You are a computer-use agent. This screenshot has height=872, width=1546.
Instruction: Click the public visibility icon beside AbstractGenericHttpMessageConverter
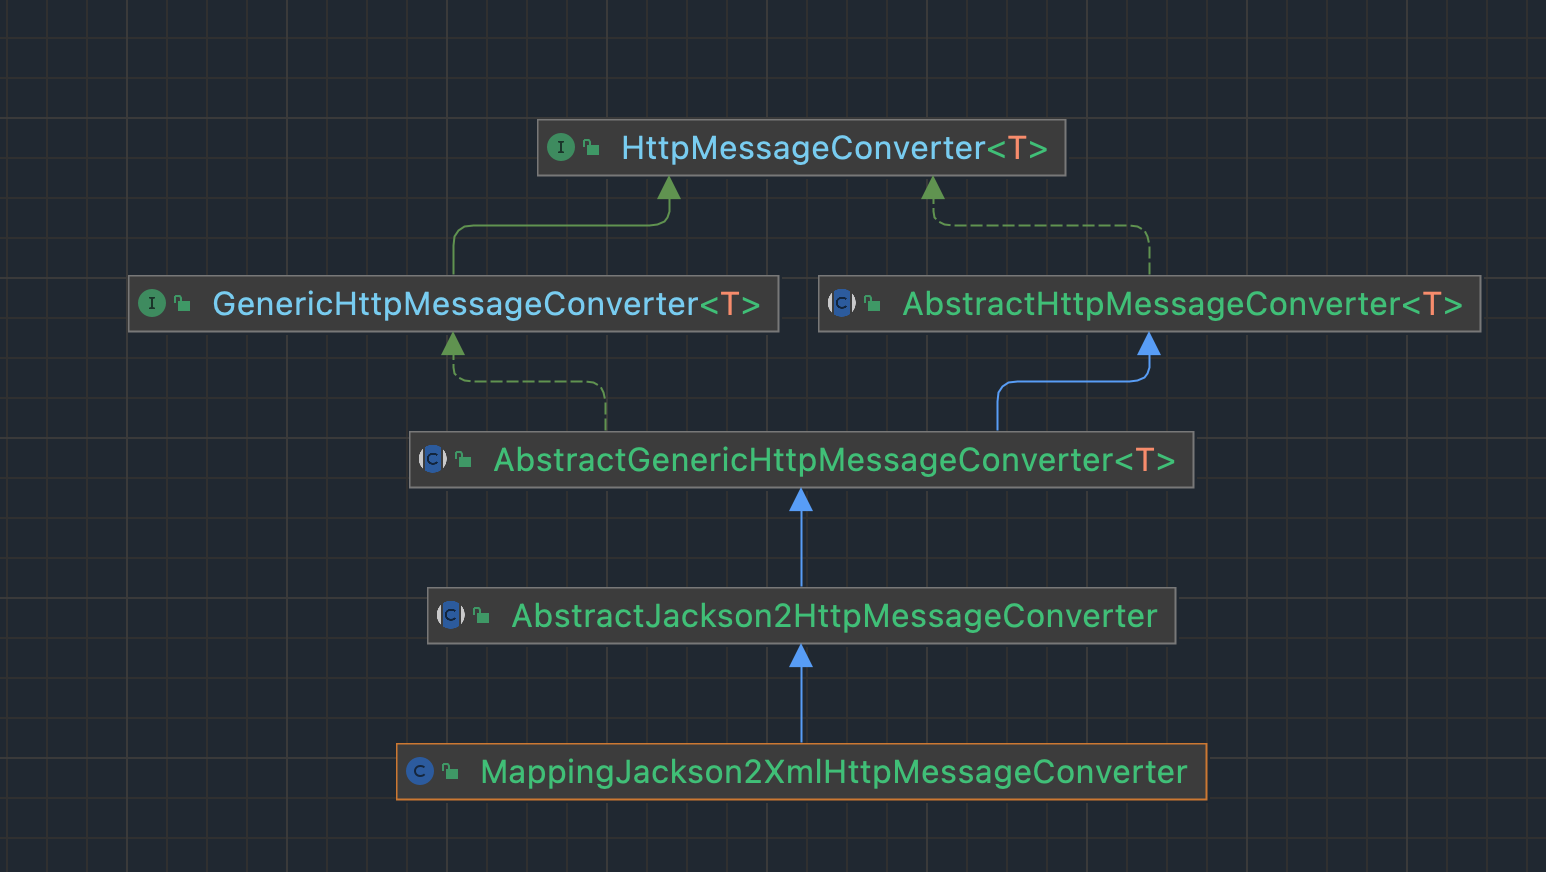[463, 459]
